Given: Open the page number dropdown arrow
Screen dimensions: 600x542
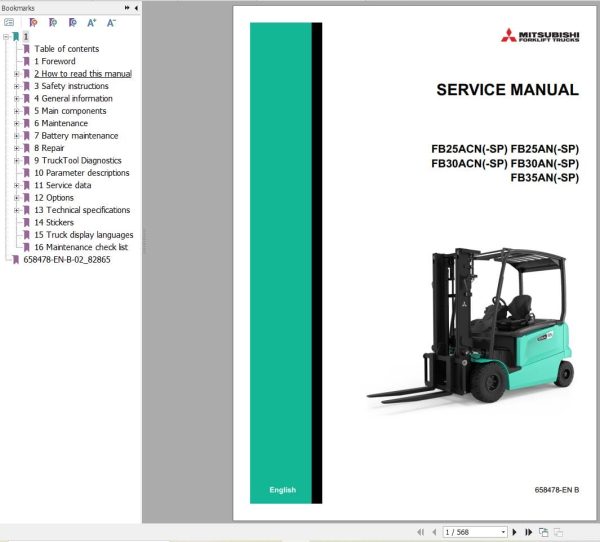Looking at the screenshot, I should (x=503, y=532).
